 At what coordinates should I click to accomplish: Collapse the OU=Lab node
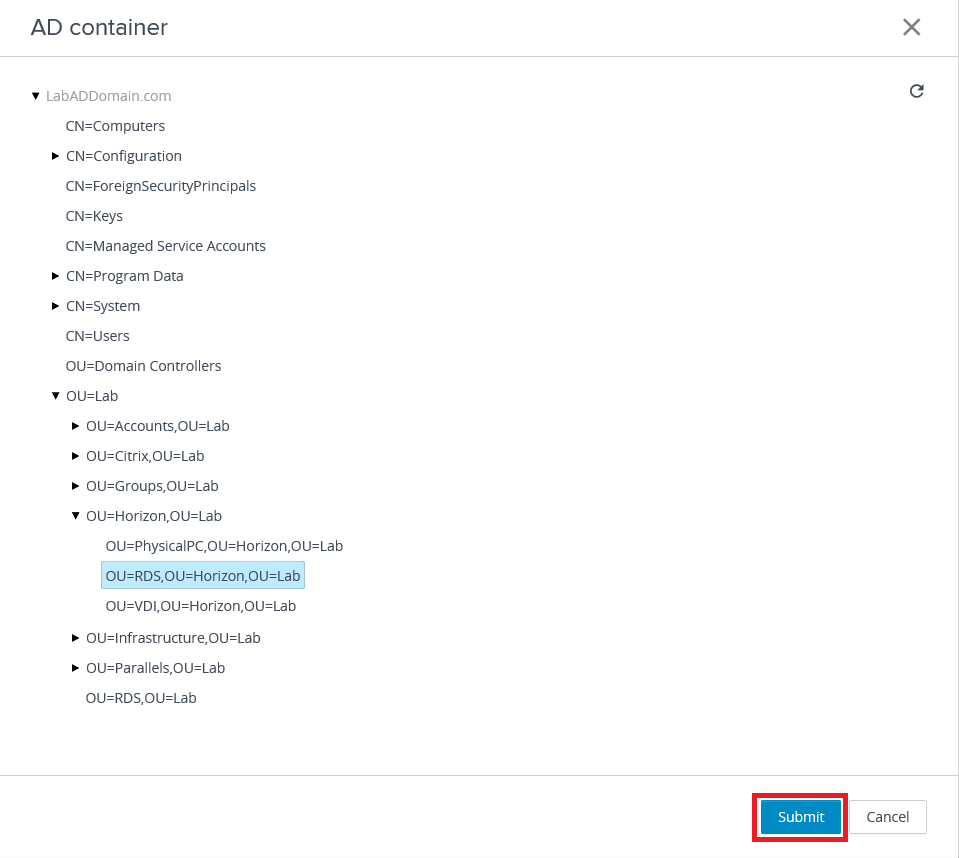(x=56, y=396)
